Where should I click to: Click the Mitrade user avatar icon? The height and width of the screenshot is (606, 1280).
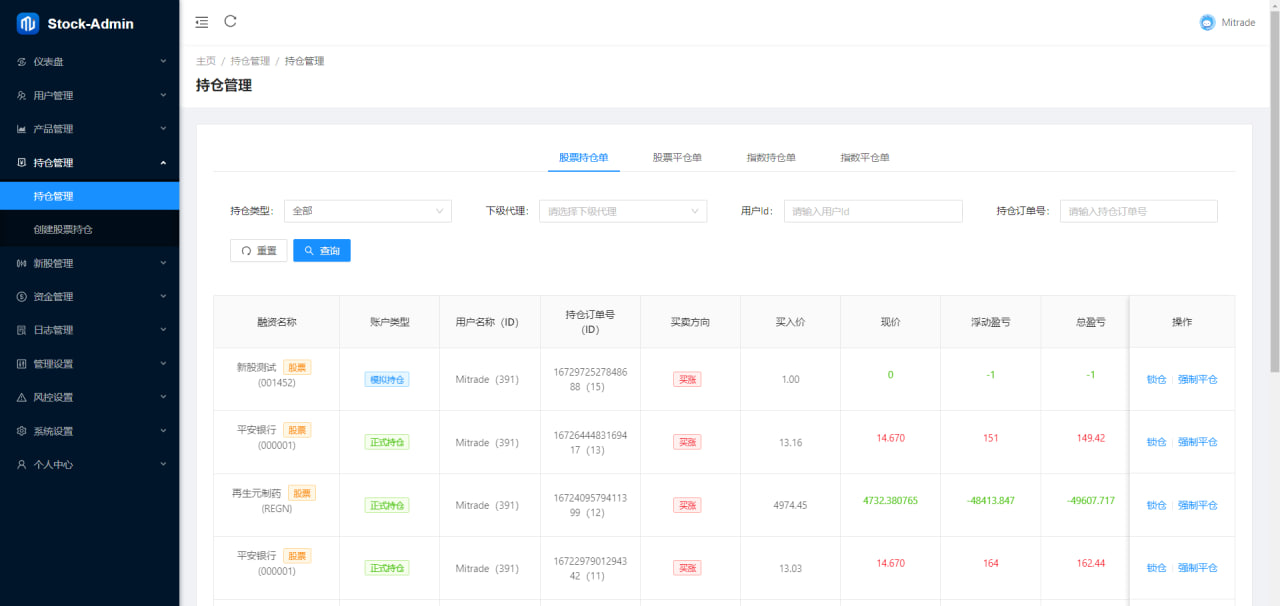coord(1207,23)
